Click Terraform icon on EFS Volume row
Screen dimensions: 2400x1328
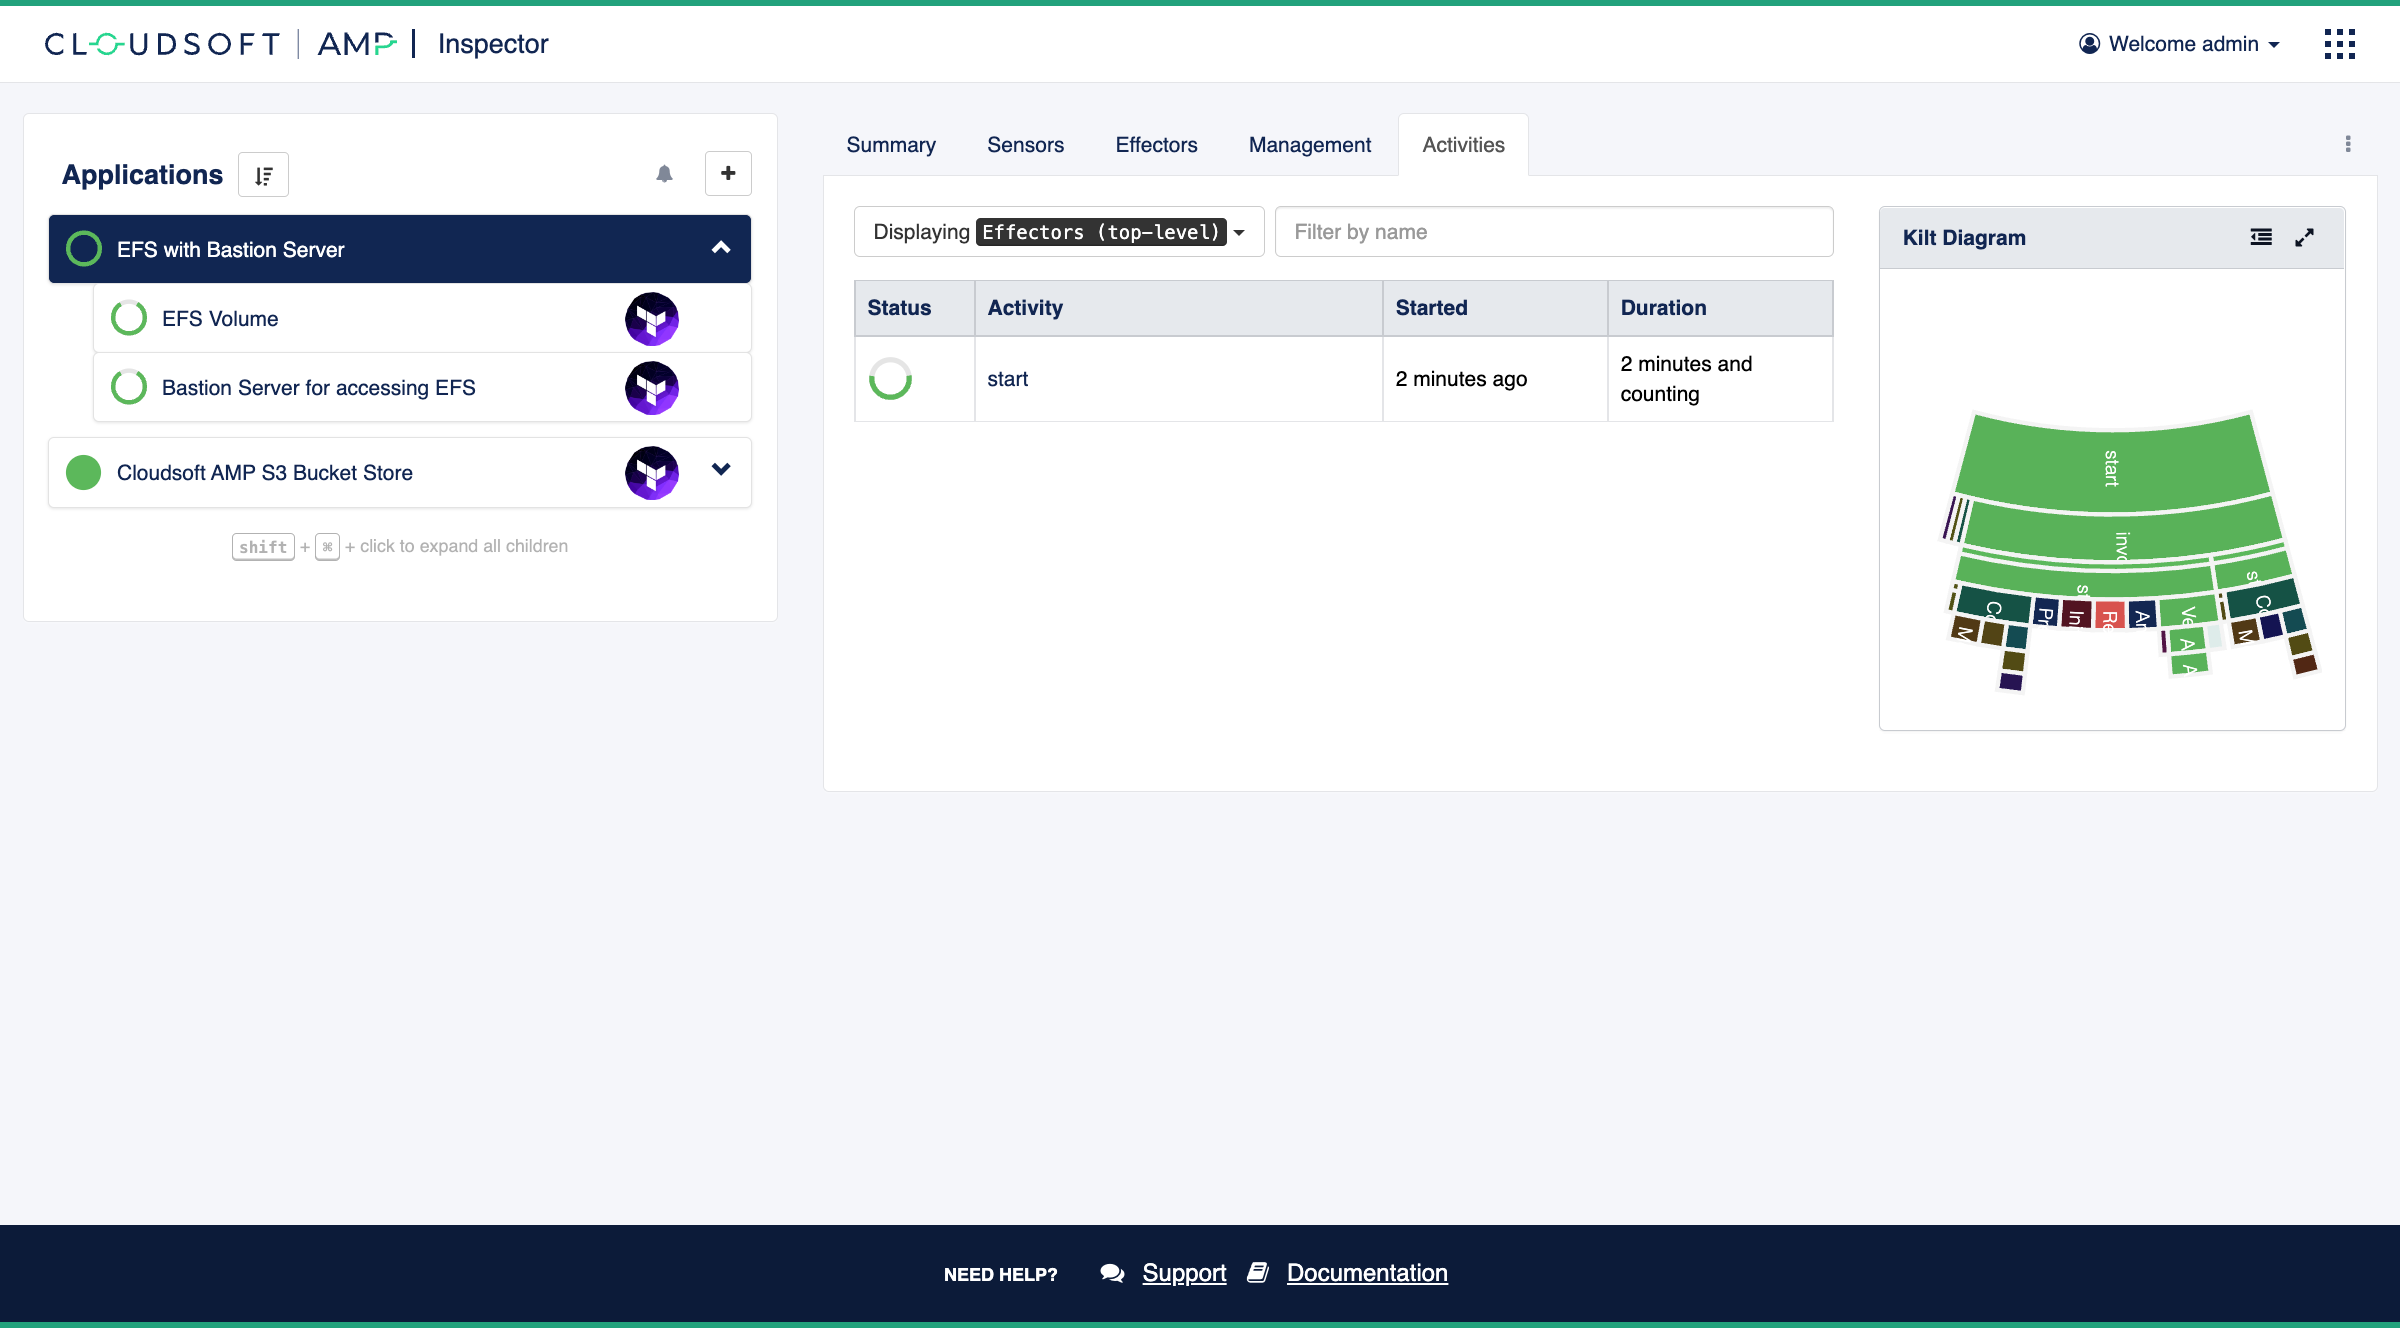(652, 319)
